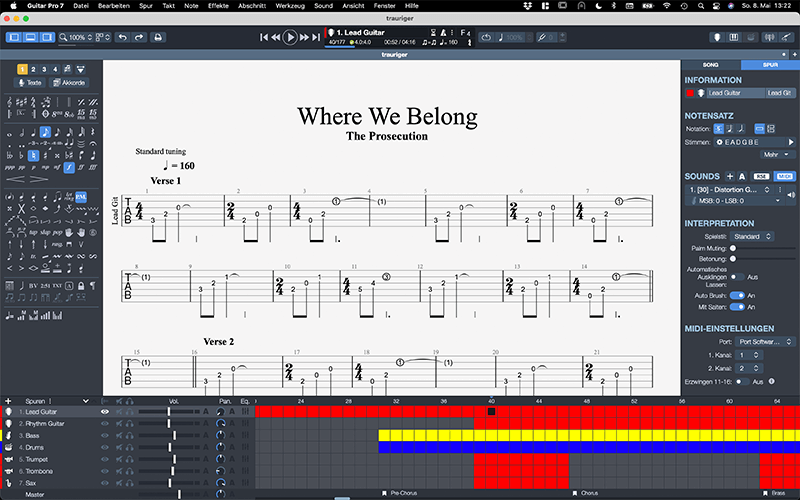Click the crescendo hairpin icon

[15, 179]
